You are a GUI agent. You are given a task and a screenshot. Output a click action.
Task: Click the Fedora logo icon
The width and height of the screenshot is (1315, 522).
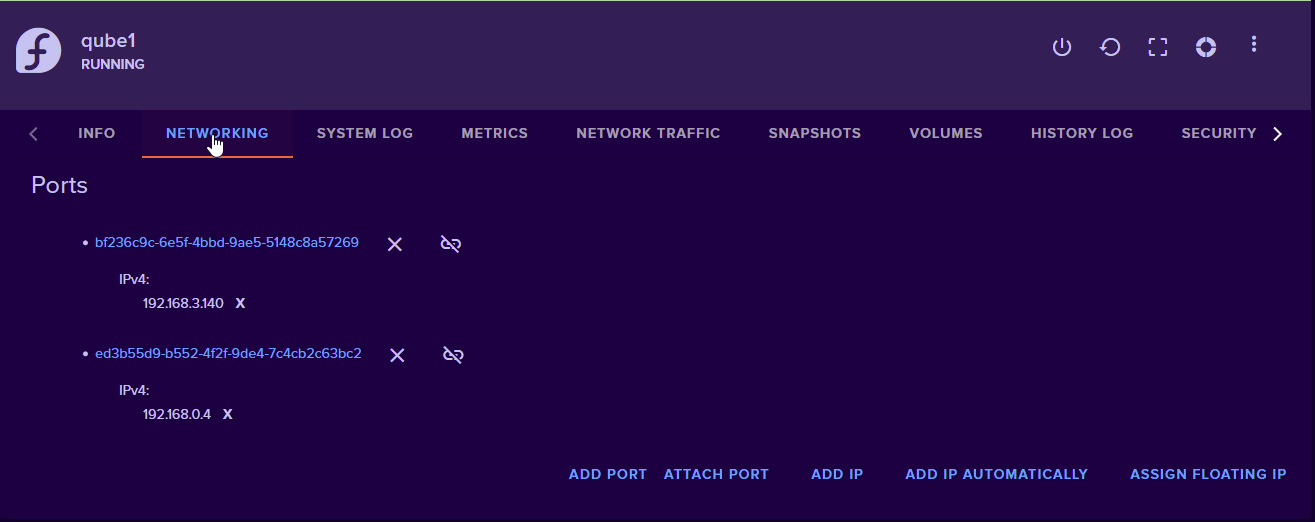pyautogui.click(x=38, y=51)
